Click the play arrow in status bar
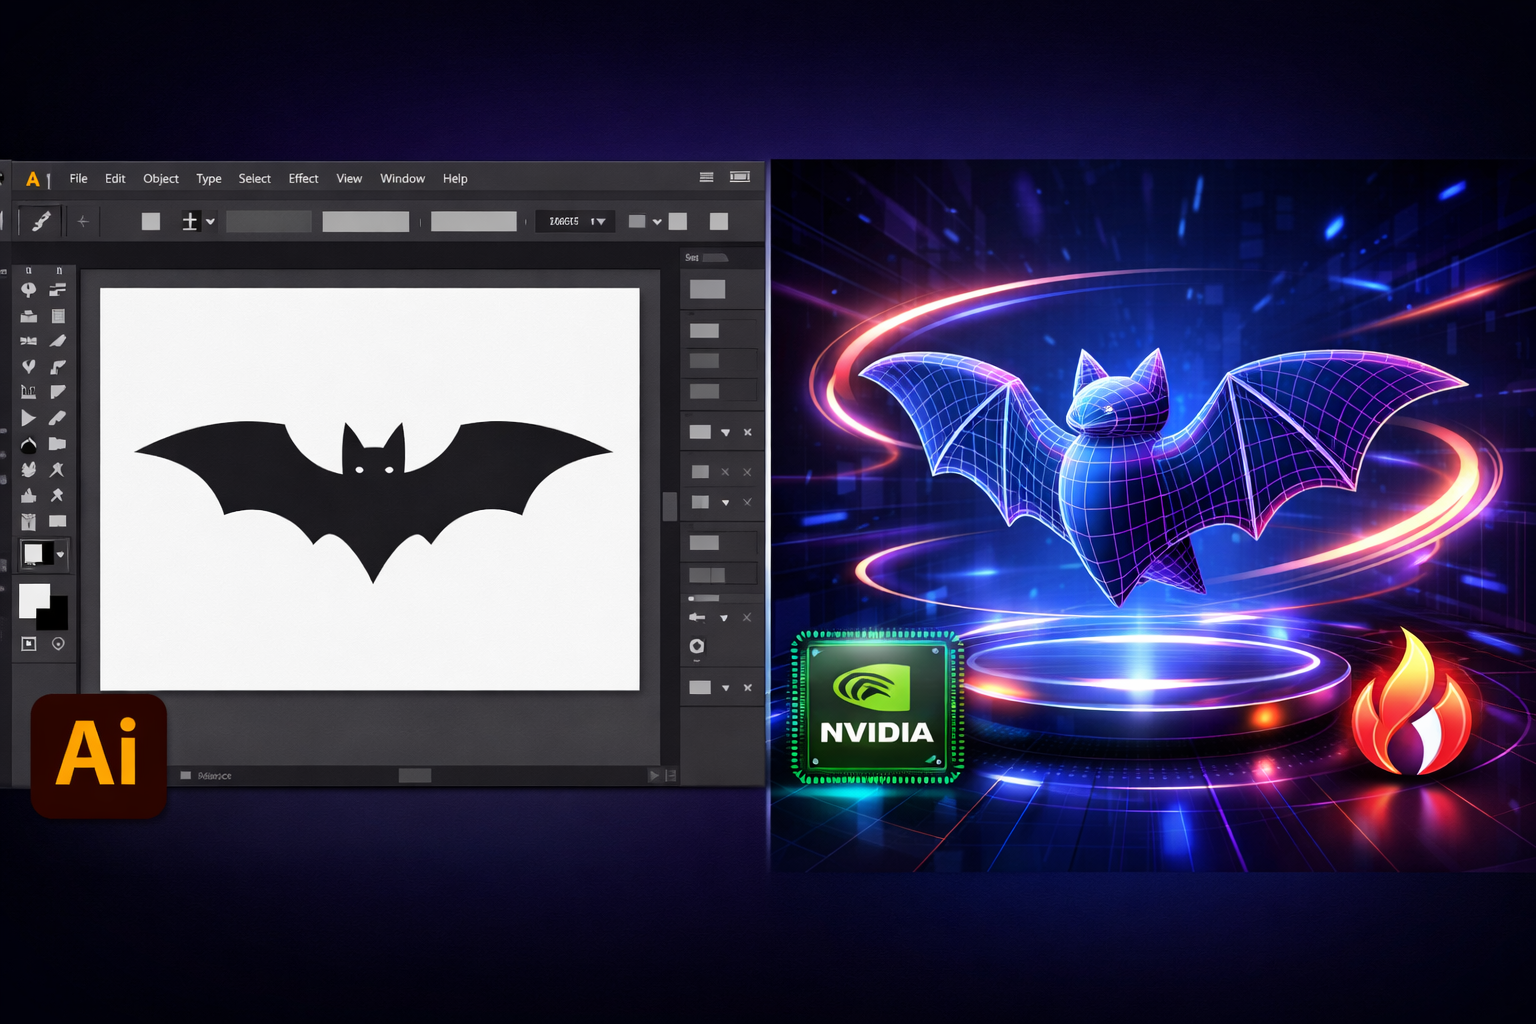This screenshot has width=1536, height=1024. (x=654, y=775)
